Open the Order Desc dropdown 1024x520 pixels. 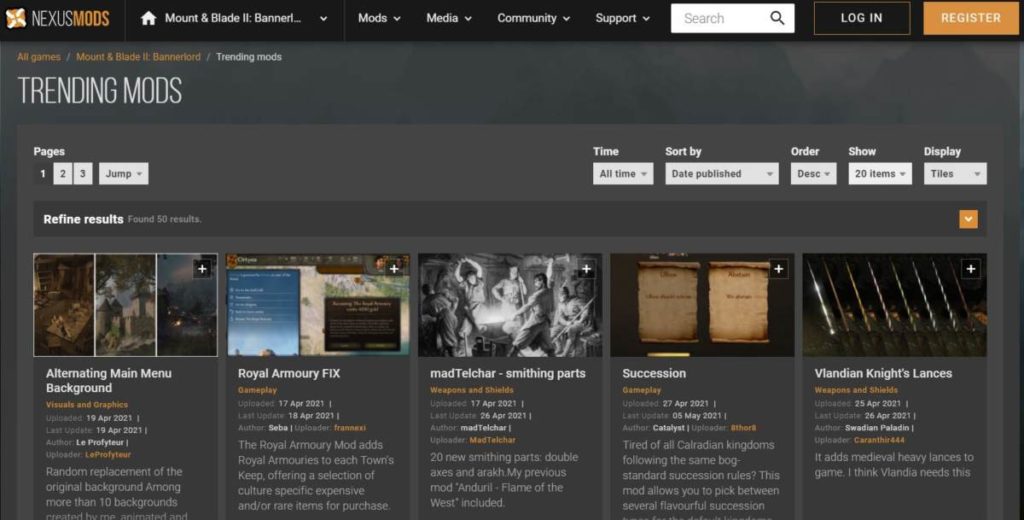(x=813, y=174)
